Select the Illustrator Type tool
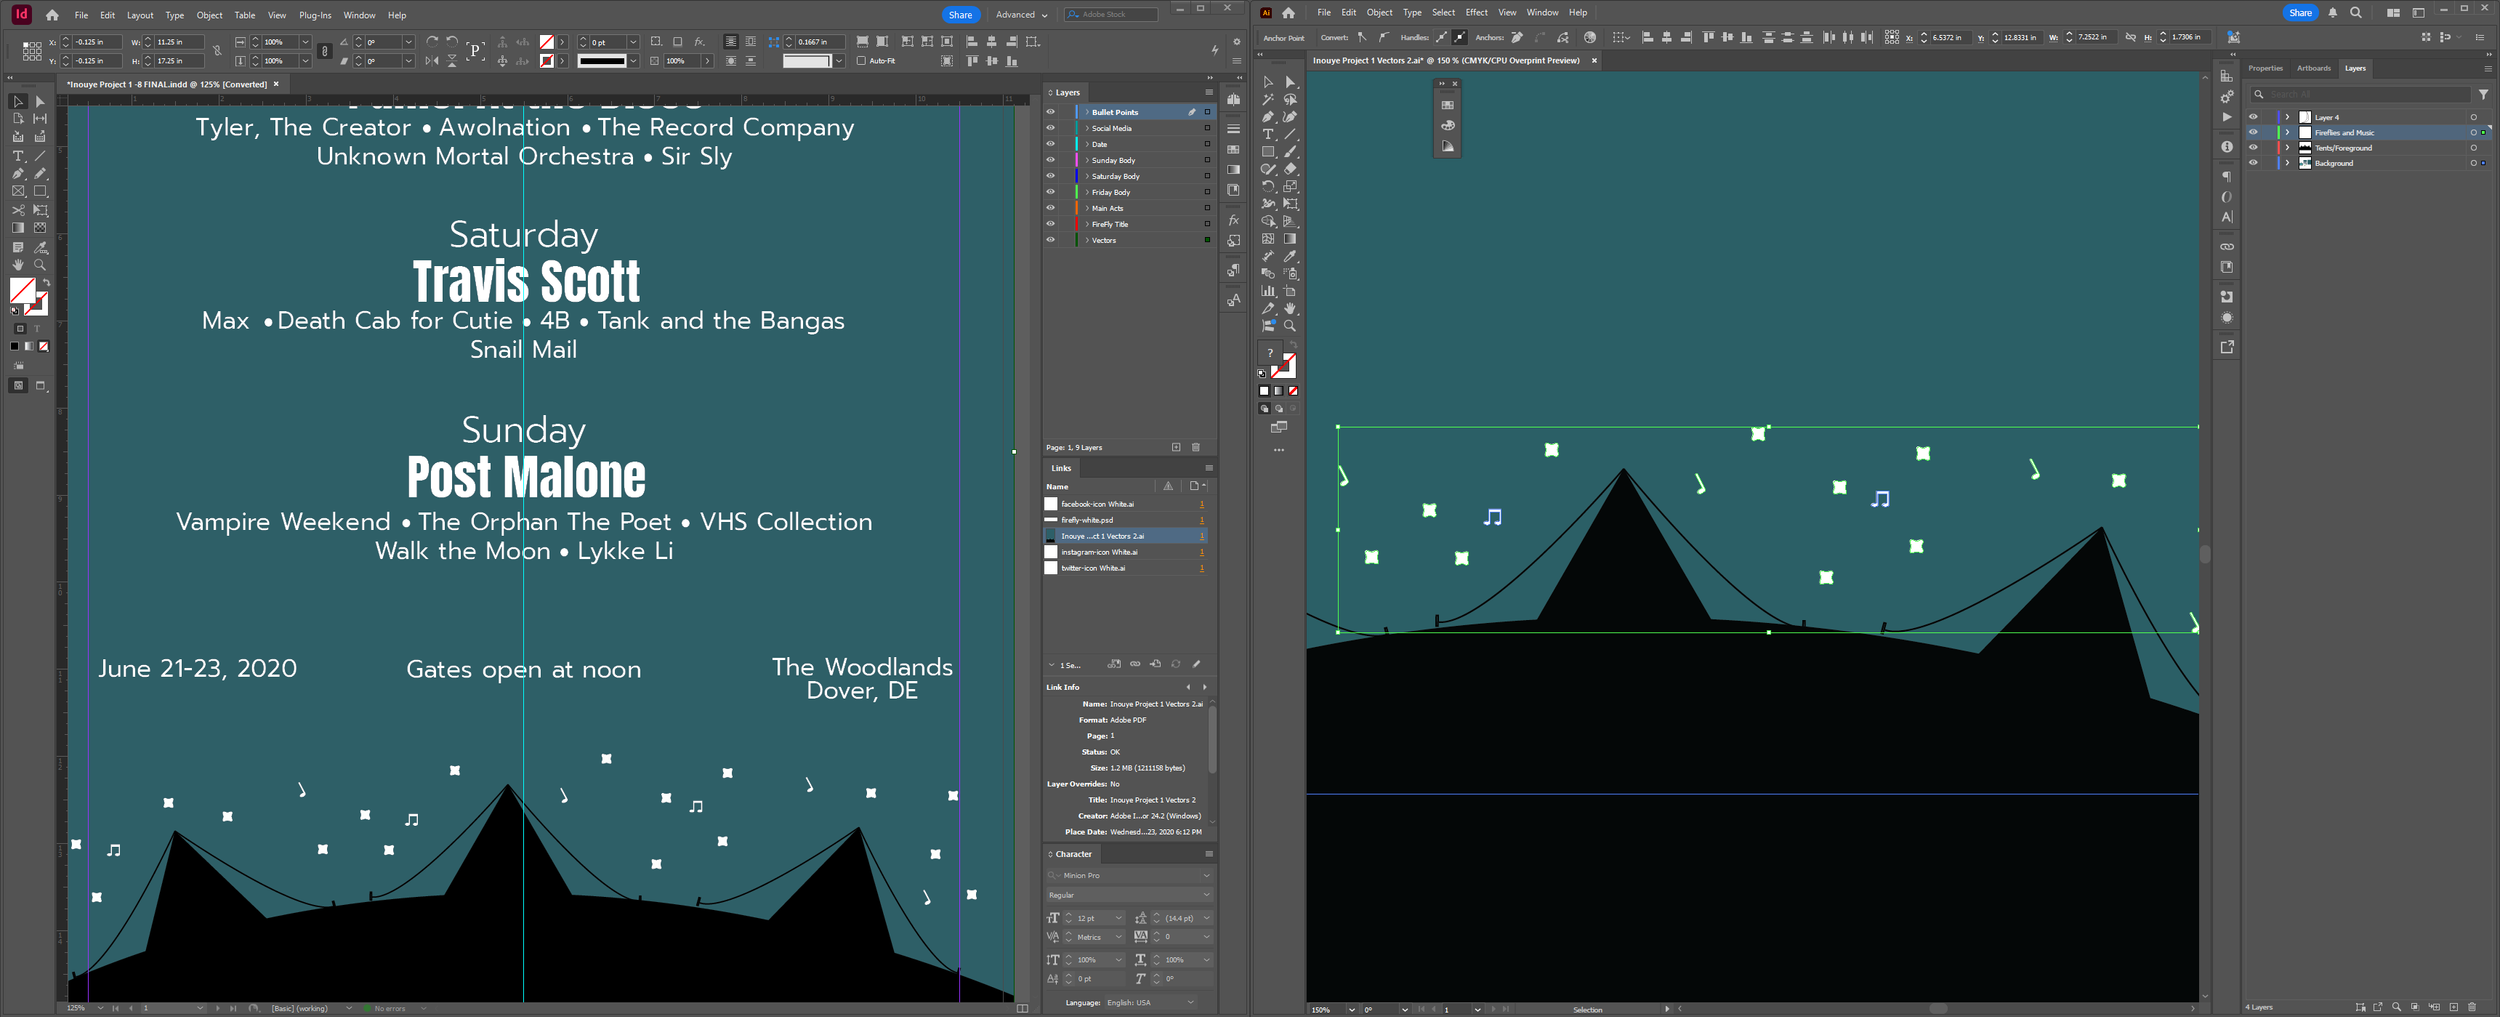 coord(1268,134)
